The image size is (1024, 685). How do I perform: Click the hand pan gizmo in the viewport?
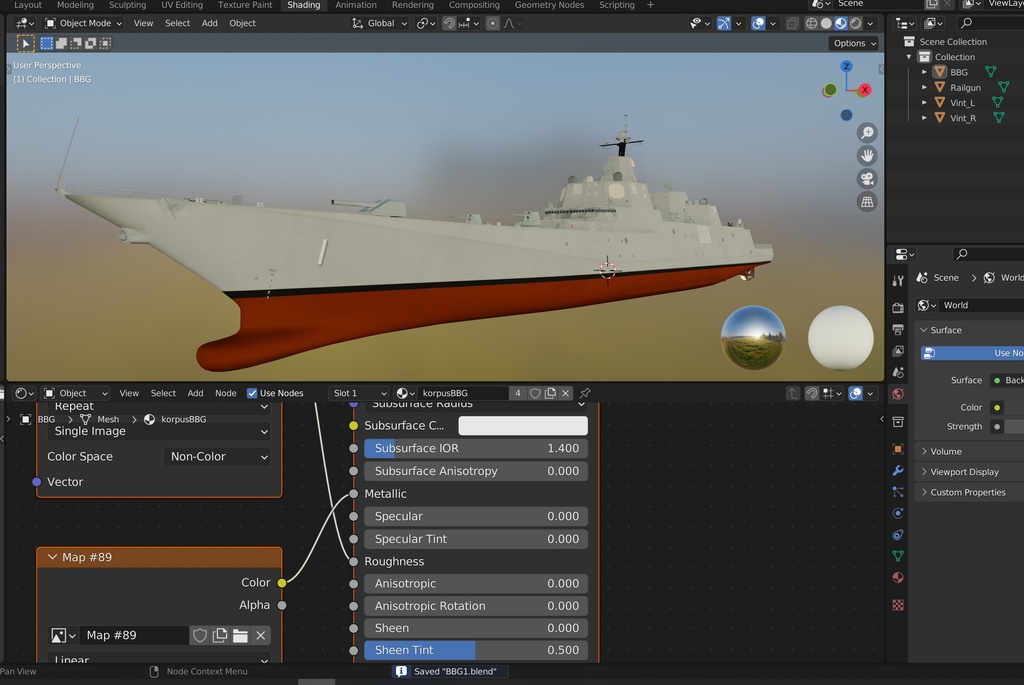[x=867, y=155]
